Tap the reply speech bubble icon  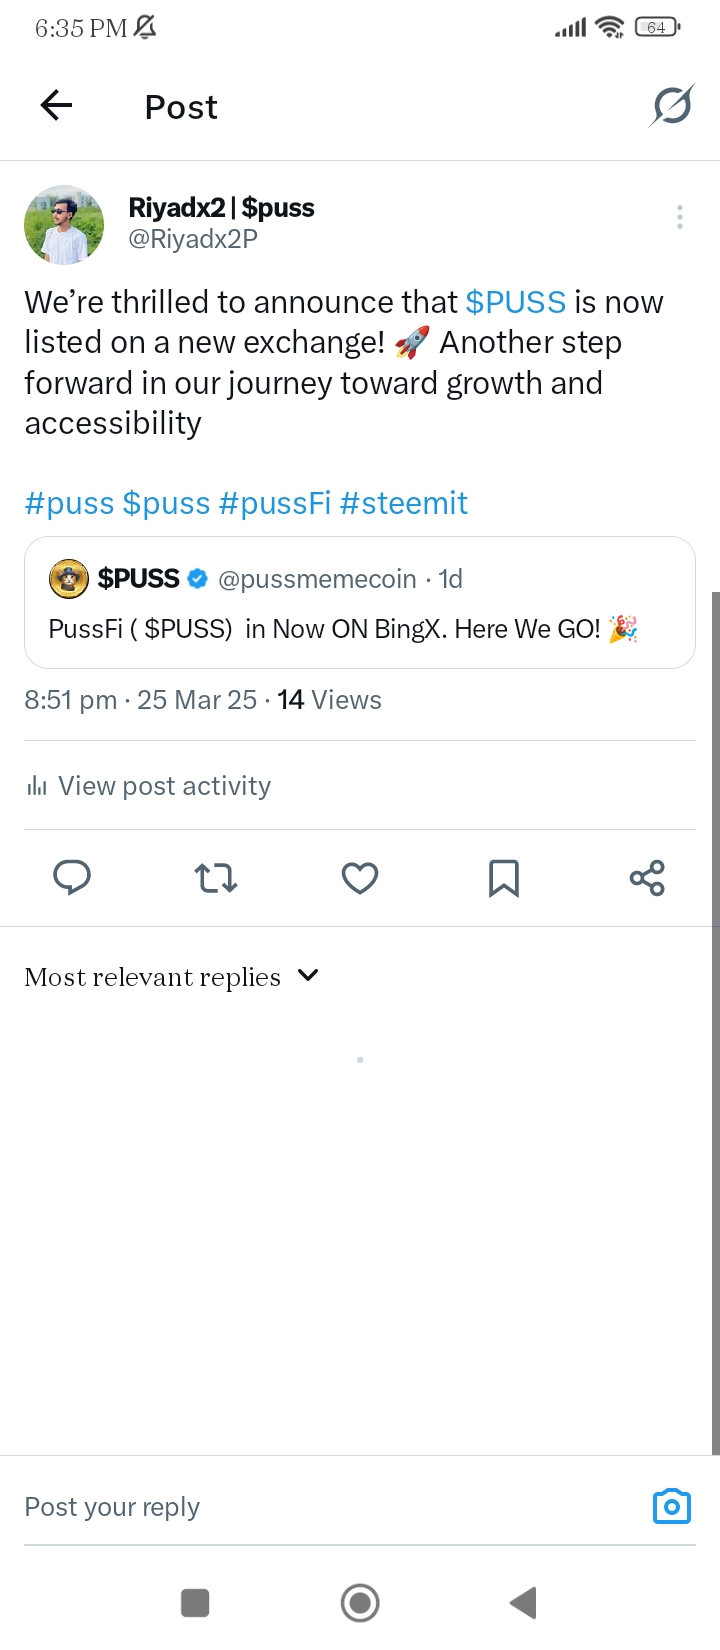(x=72, y=878)
